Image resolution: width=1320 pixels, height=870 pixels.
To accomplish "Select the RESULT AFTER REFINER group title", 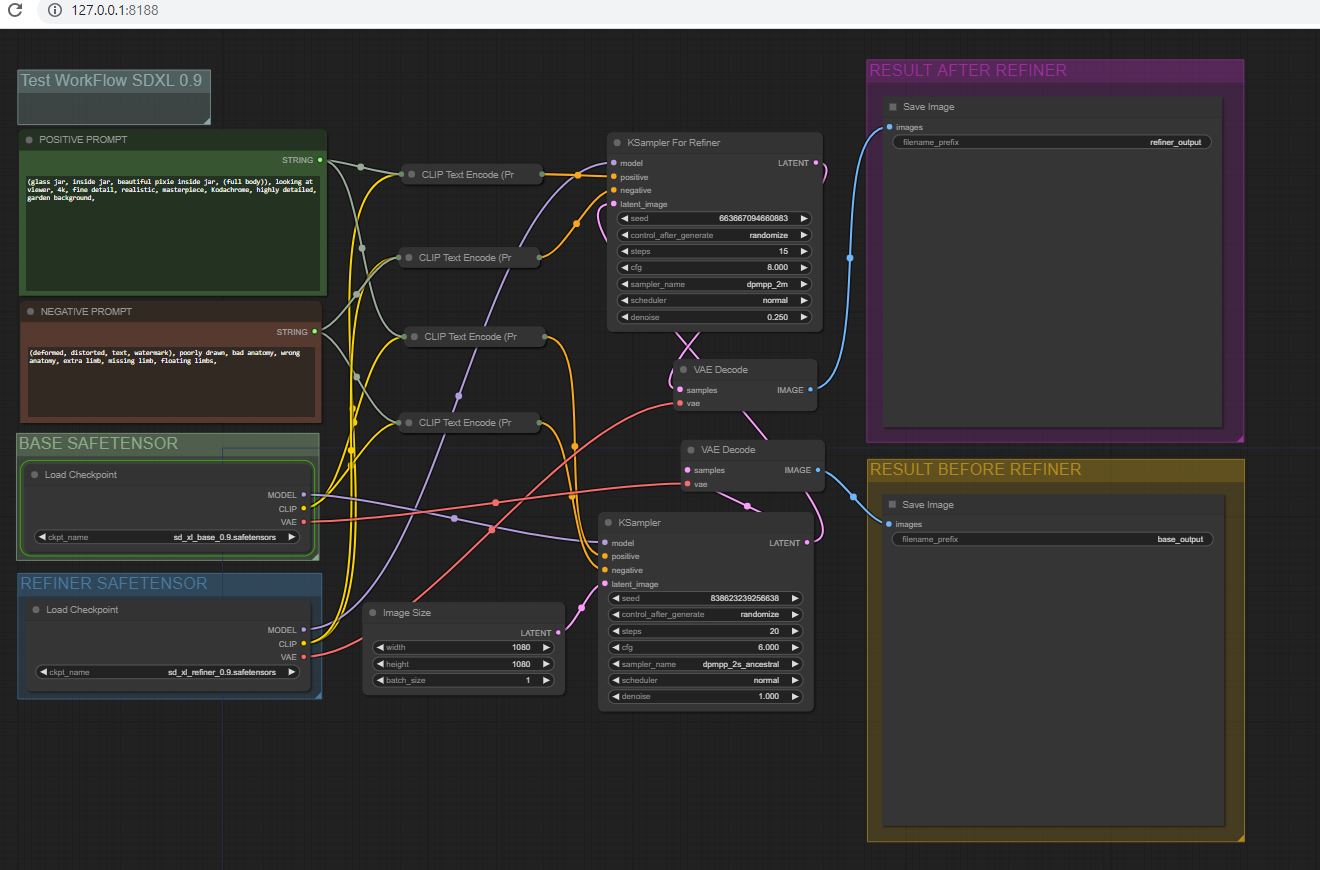I will [x=967, y=71].
